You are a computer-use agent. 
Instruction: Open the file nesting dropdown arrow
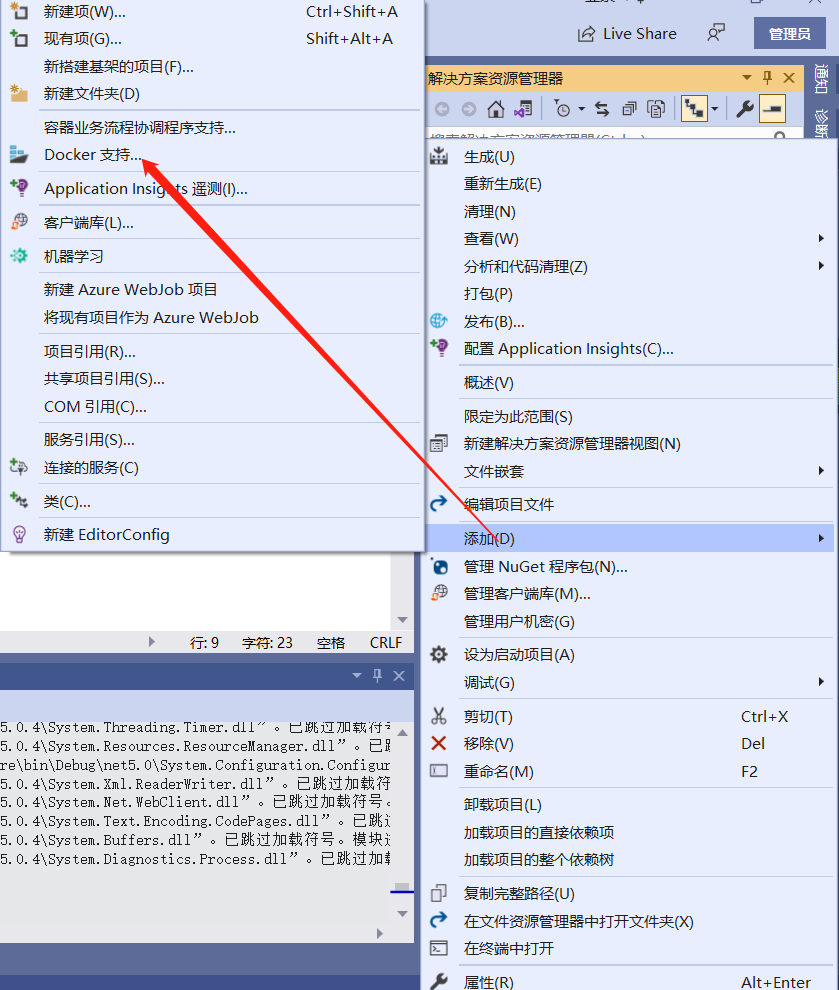click(715, 109)
